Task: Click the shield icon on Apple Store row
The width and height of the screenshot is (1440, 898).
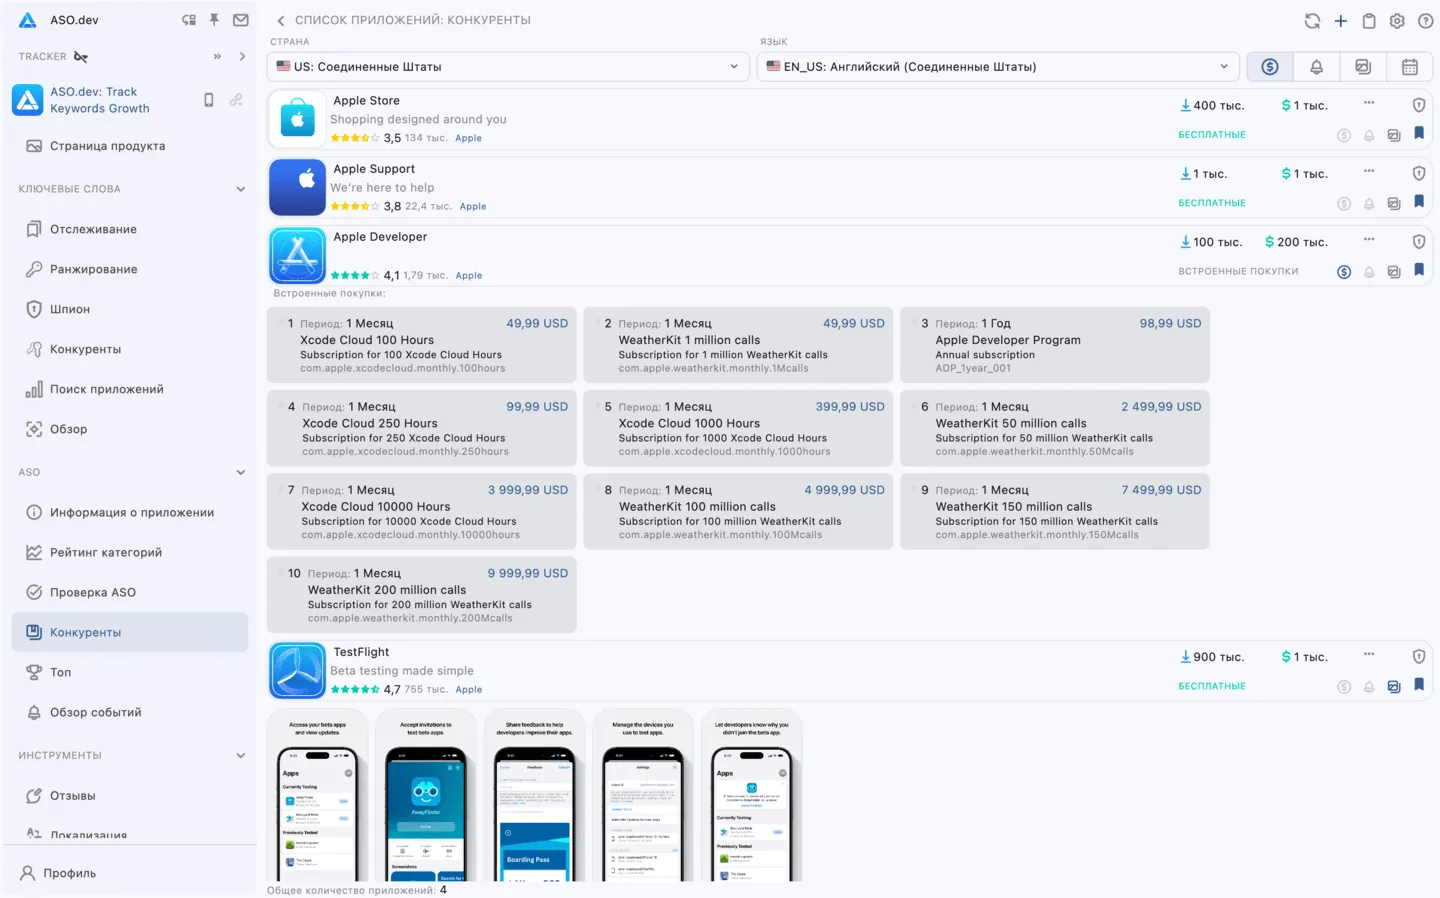Action: (x=1418, y=105)
